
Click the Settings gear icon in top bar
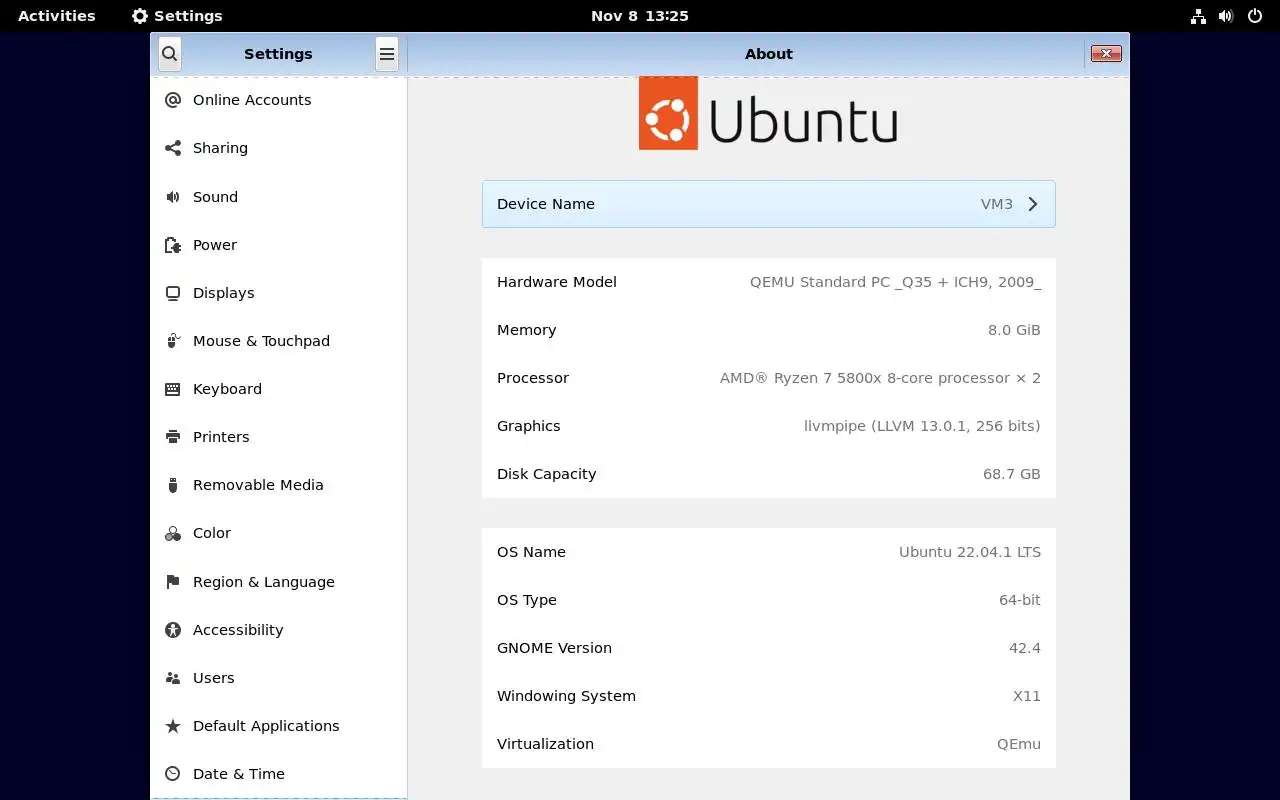(x=140, y=16)
